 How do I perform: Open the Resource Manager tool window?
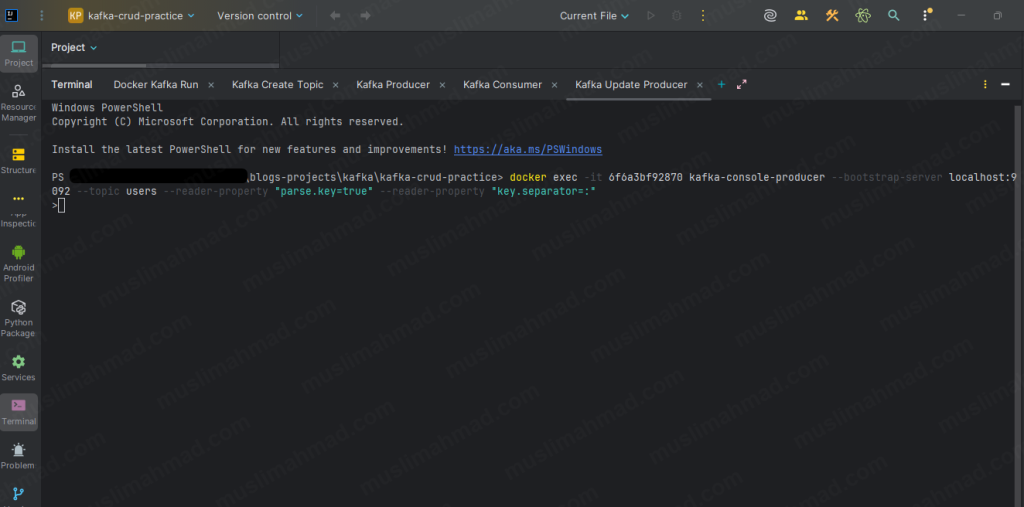(19, 102)
